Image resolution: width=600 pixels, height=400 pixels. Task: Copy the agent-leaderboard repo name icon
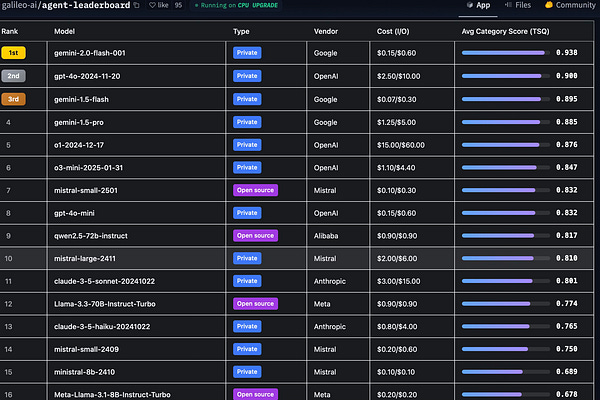[137, 5]
